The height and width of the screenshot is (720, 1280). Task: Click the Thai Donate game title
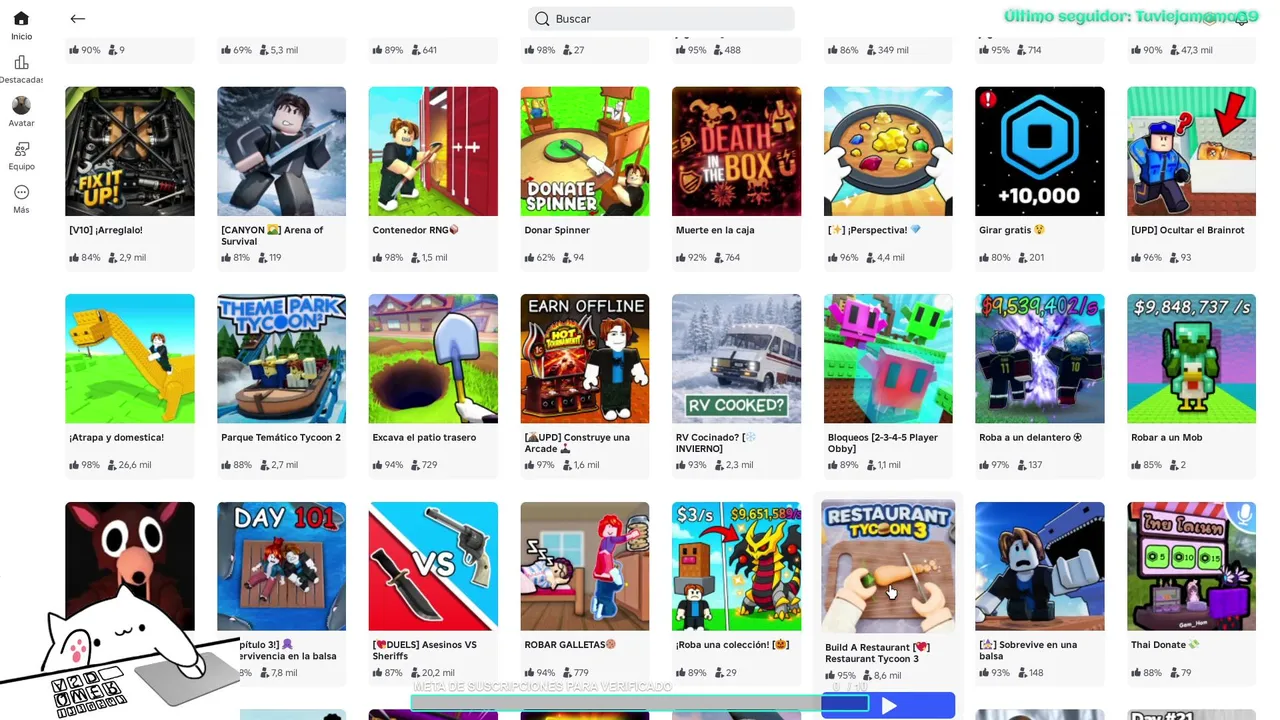point(1165,645)
